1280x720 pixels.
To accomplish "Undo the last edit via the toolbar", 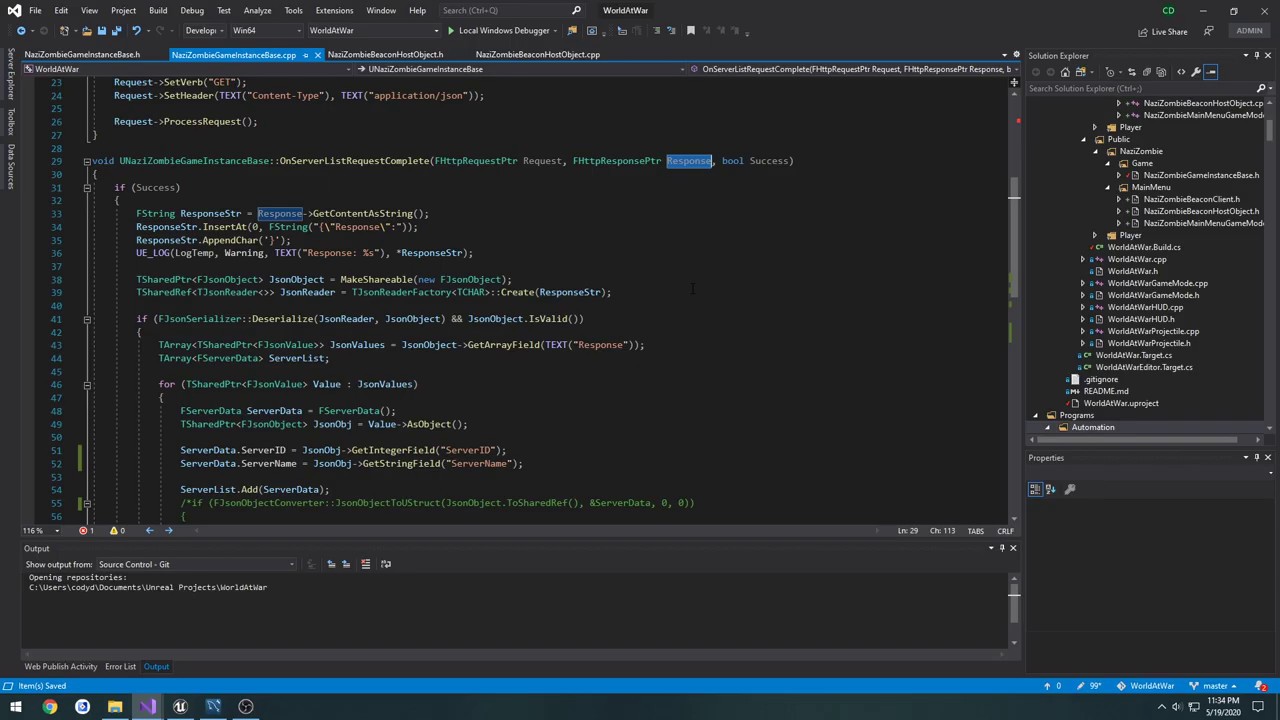I will click(136, 31).
